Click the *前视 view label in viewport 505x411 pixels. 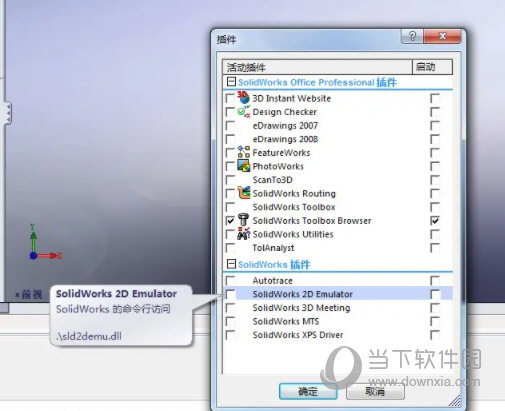[x=29, y=294]
